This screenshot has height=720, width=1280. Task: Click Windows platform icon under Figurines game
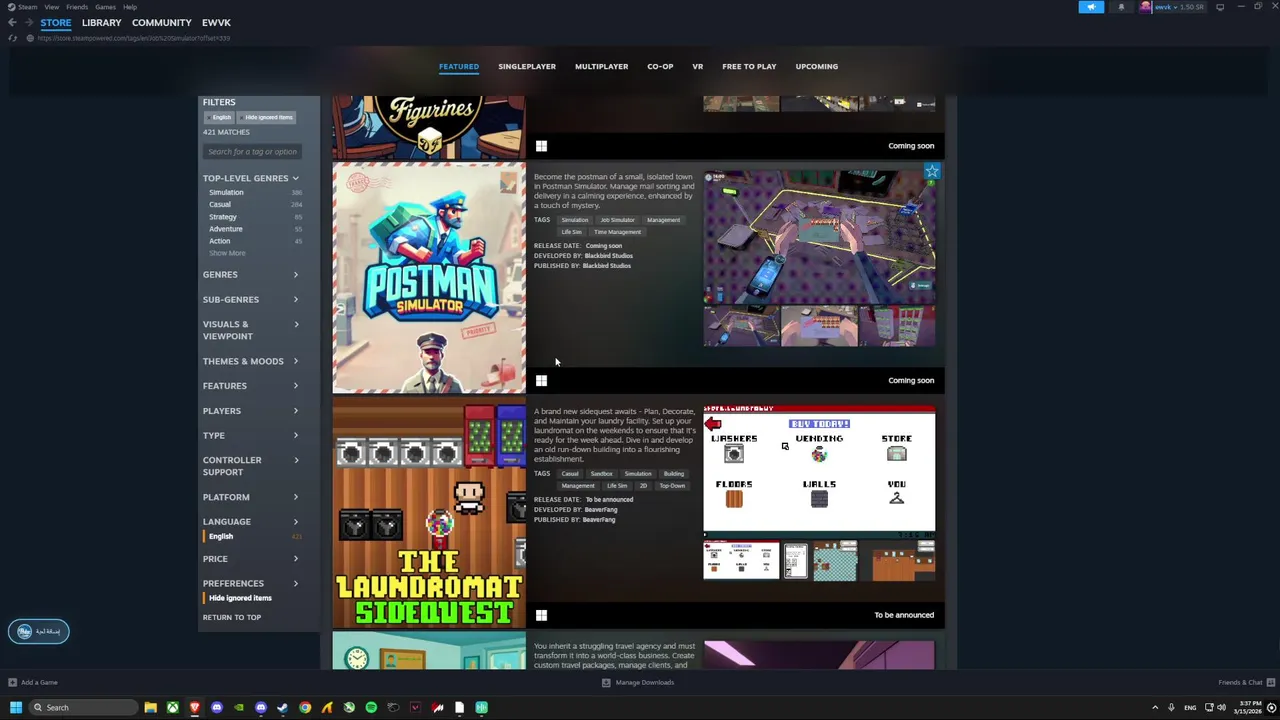(x=541, y=146)
